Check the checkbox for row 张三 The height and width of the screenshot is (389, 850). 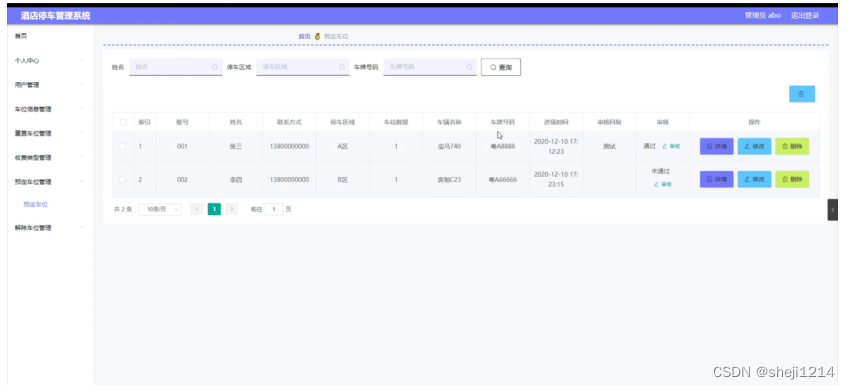[x=123, y=146]
